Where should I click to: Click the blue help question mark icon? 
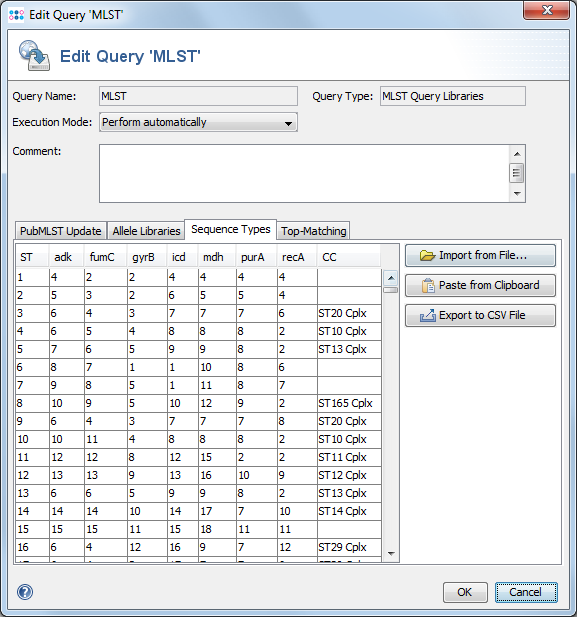coord(25,592)
